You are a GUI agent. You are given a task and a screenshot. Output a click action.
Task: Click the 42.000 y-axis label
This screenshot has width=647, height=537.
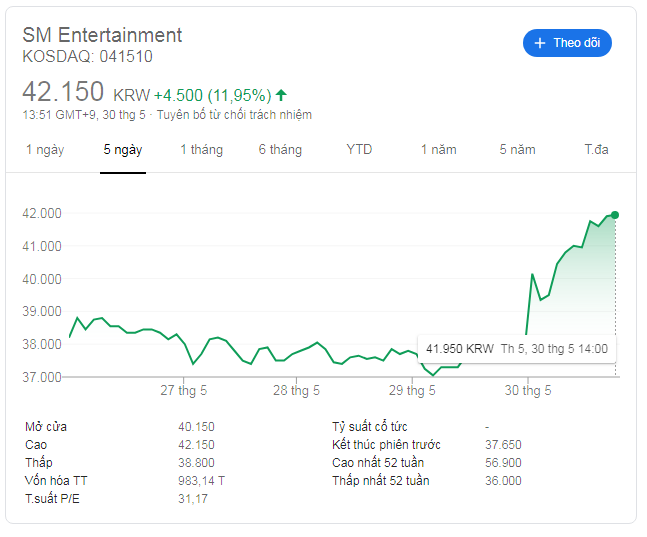click(42, 213)
